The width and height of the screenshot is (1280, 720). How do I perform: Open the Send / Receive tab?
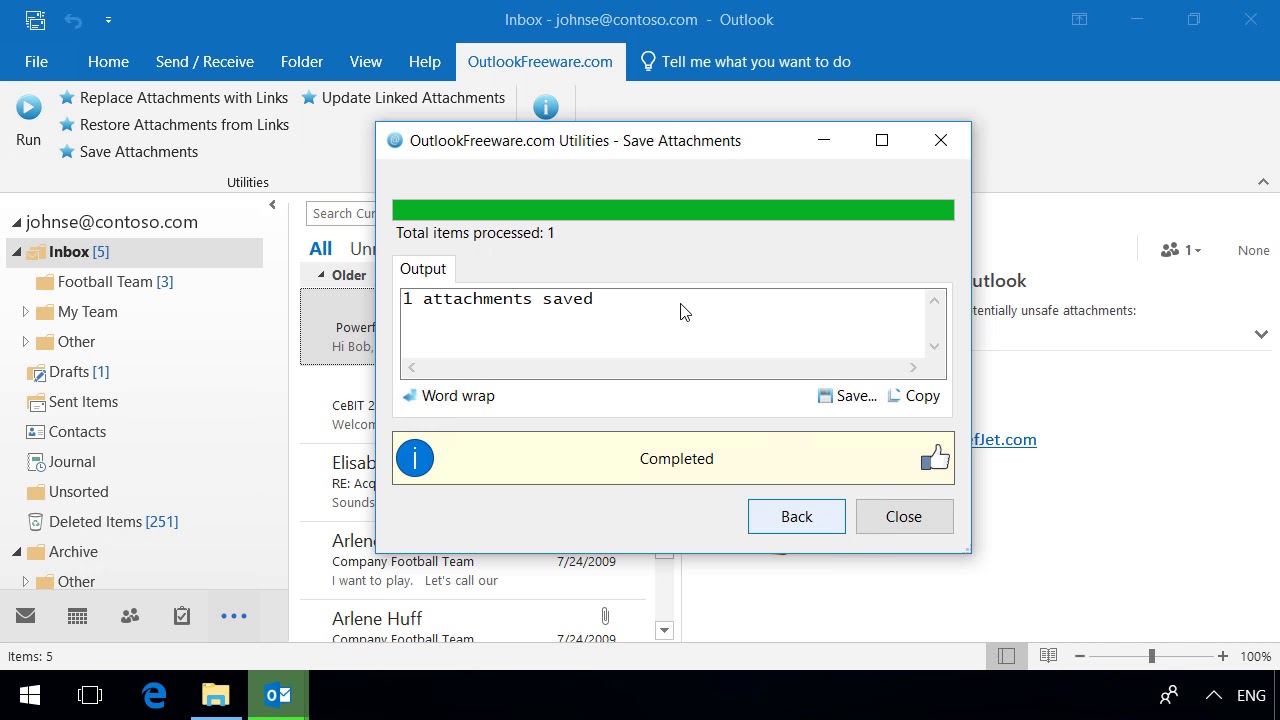click(205, 62)
